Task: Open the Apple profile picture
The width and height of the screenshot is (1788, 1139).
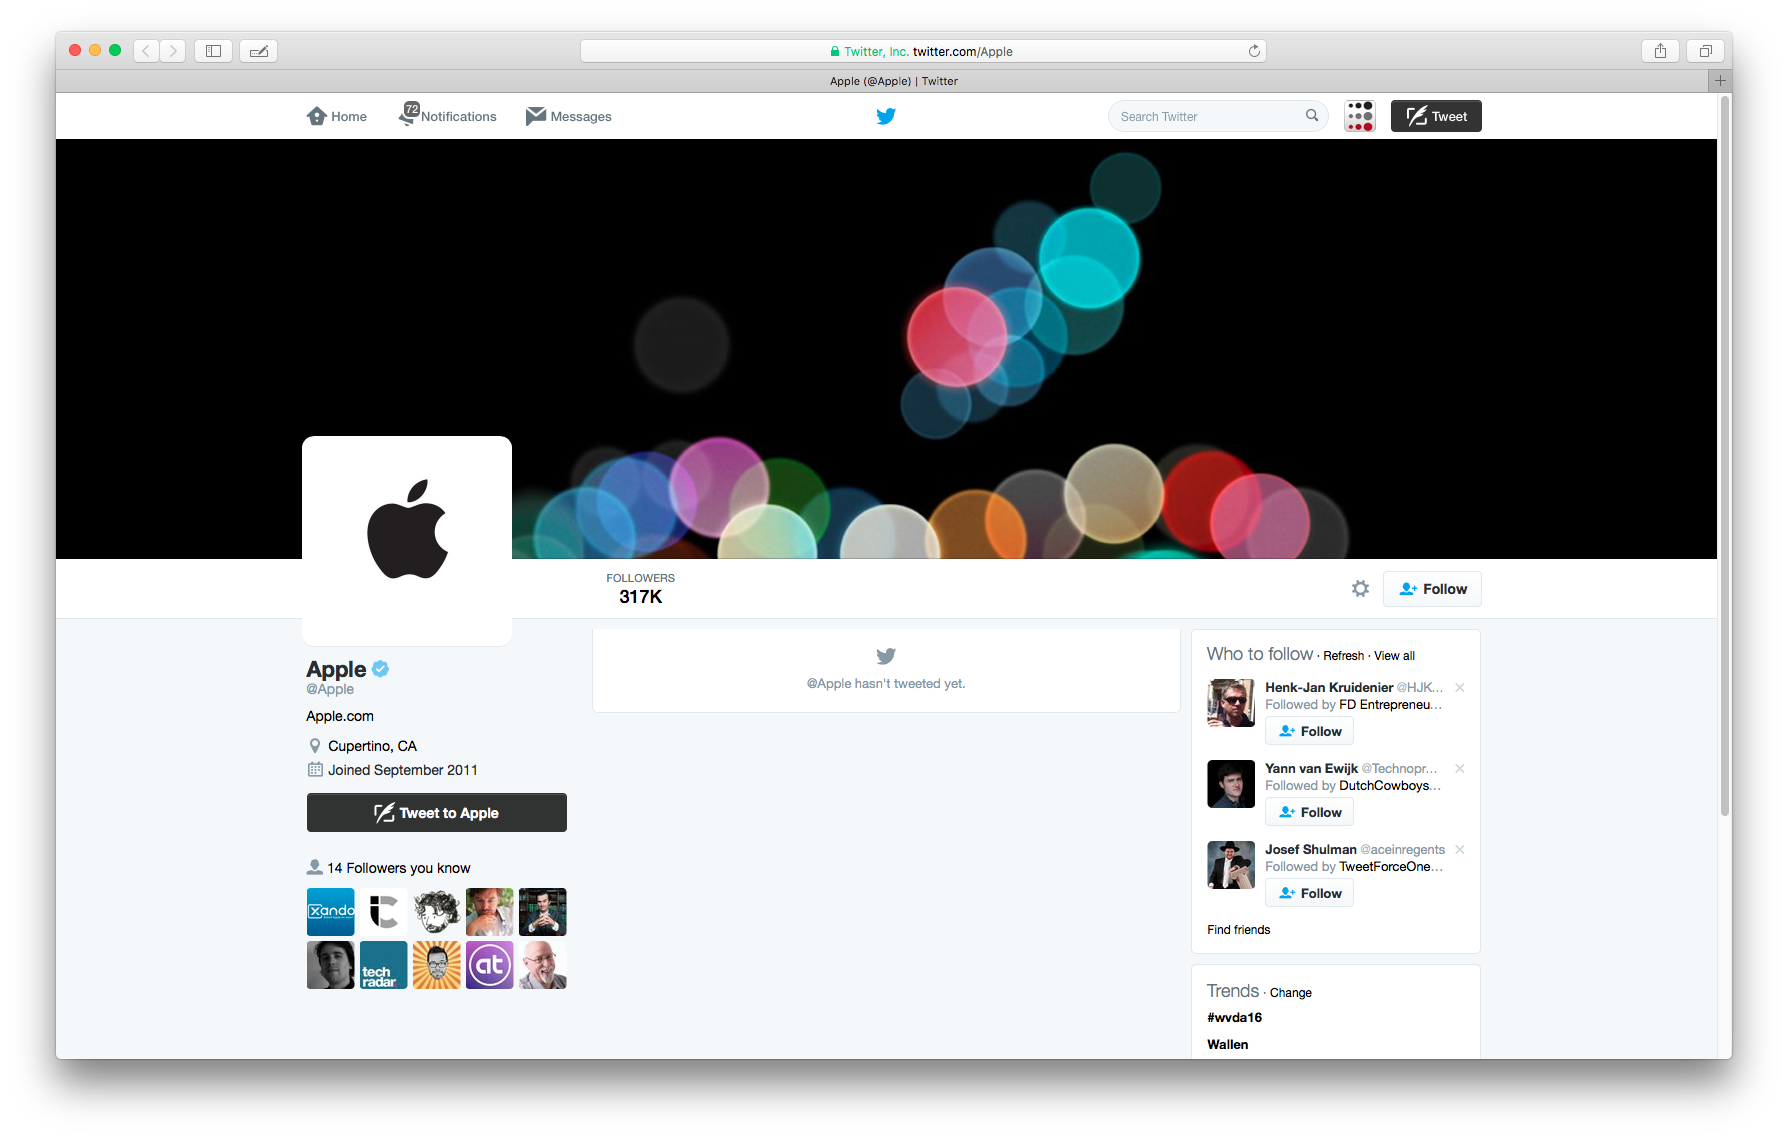Action: click(407, 540)
